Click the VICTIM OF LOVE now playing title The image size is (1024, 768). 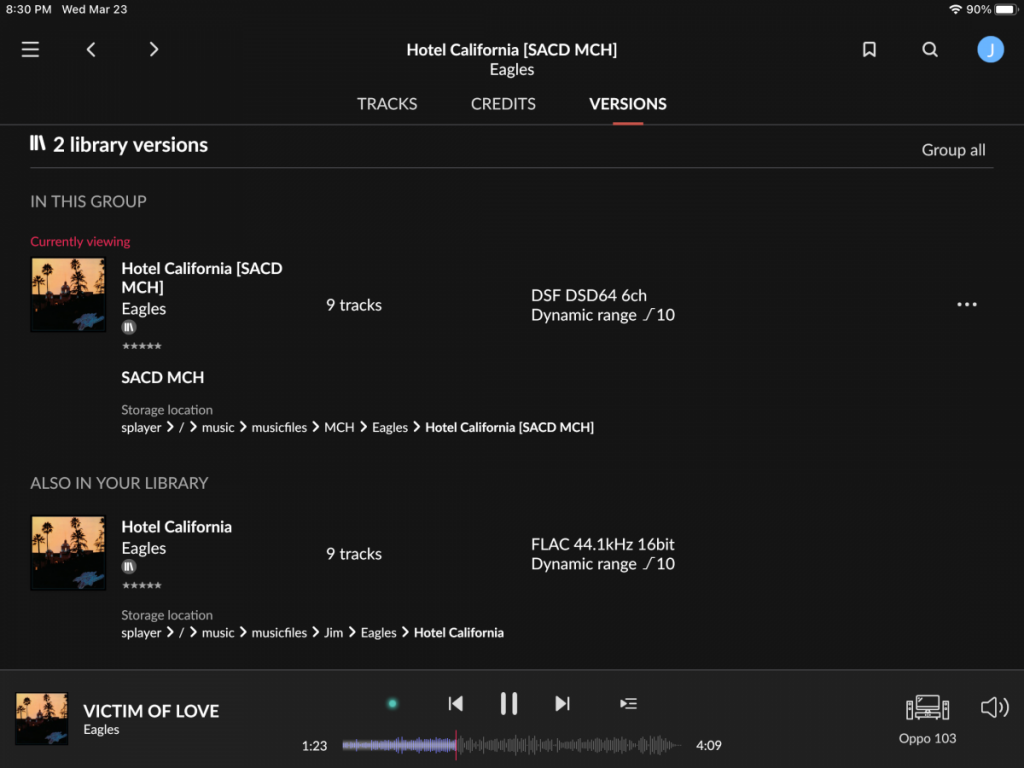pyautogui.click(x=151, y=711)
